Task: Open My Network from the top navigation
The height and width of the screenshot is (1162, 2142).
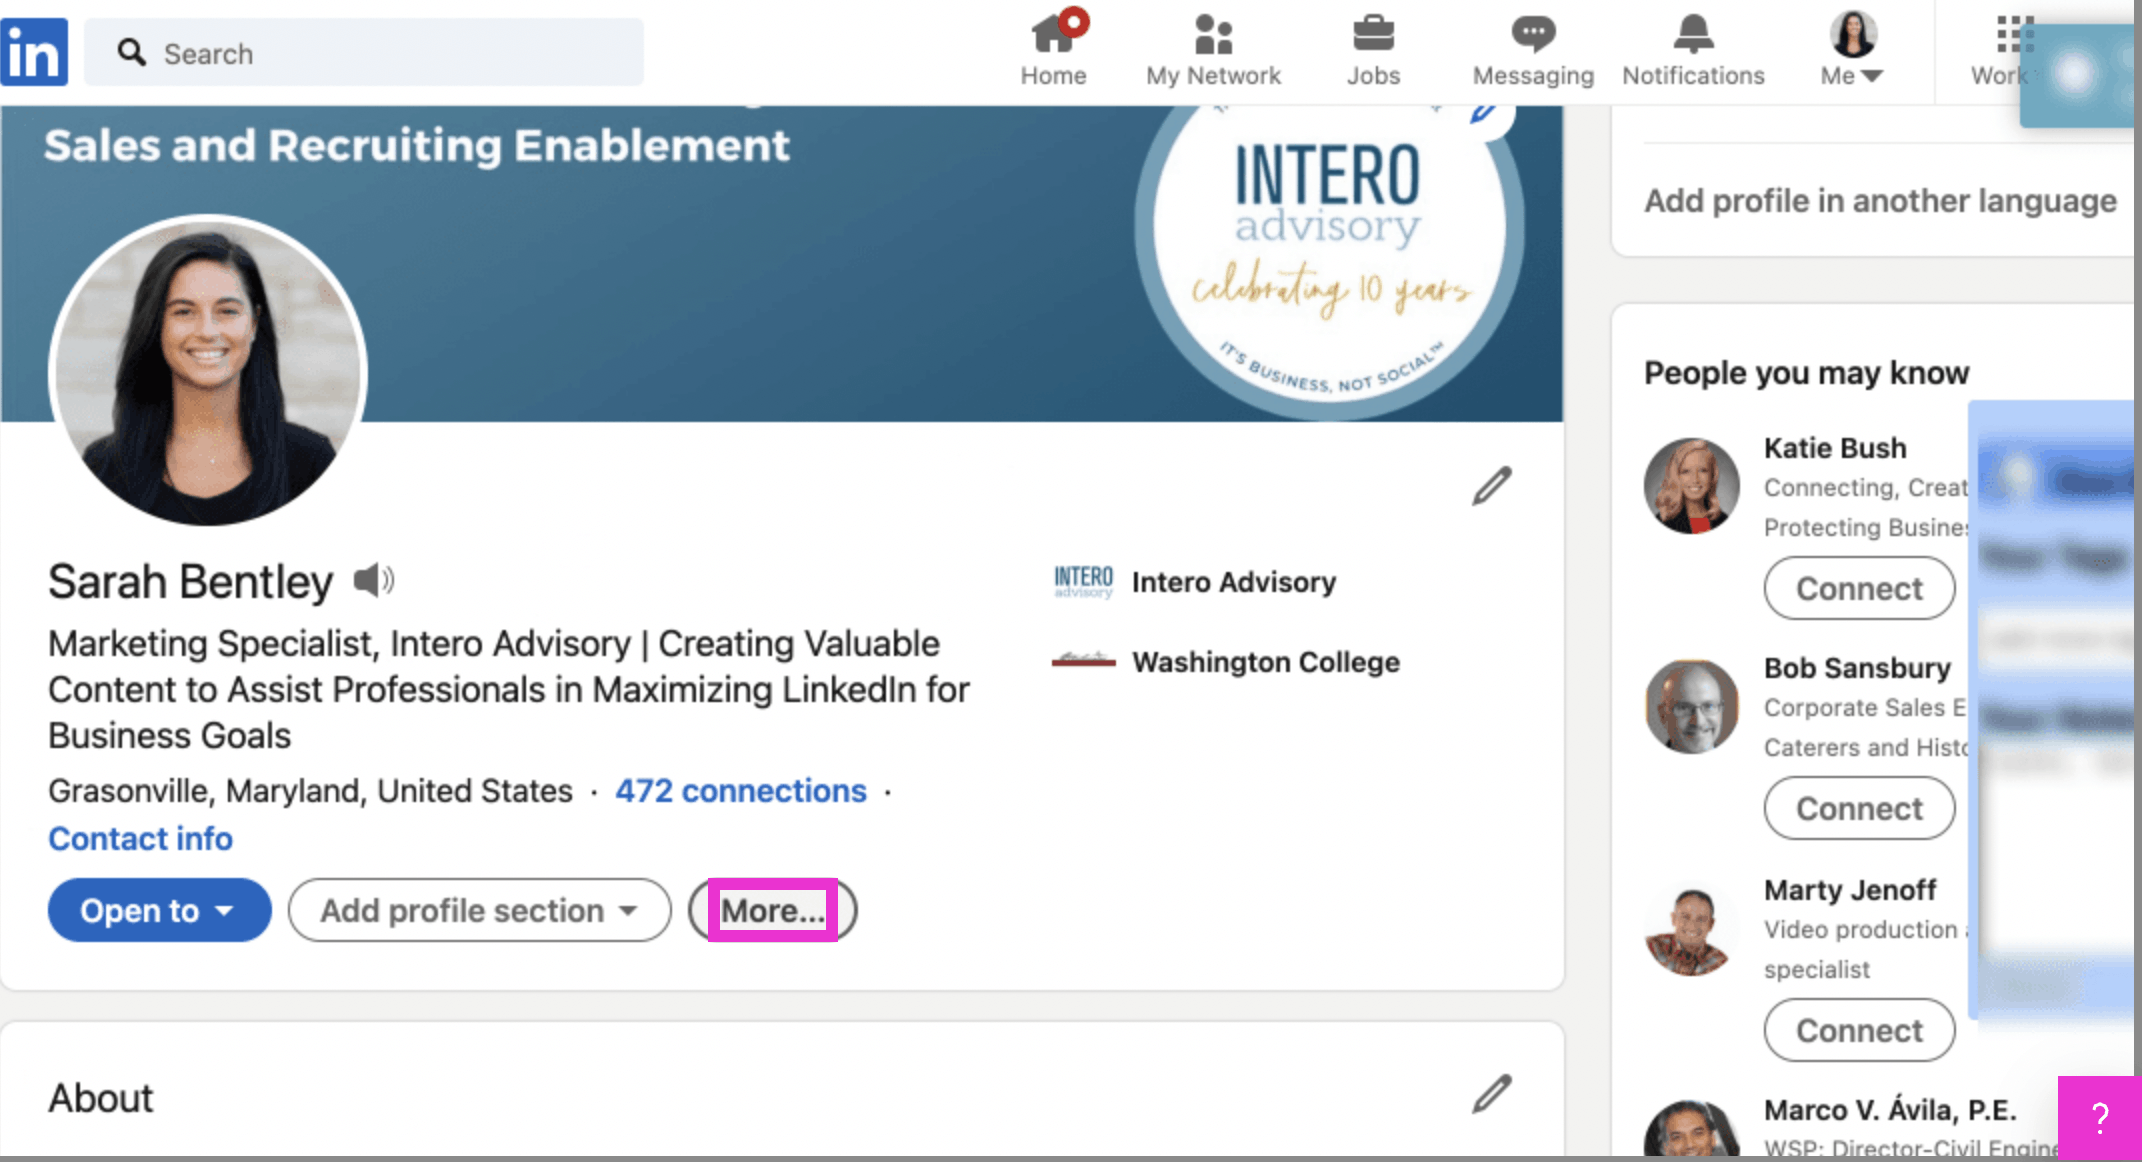Action: pyautogui.click(x=1213, y=49)
